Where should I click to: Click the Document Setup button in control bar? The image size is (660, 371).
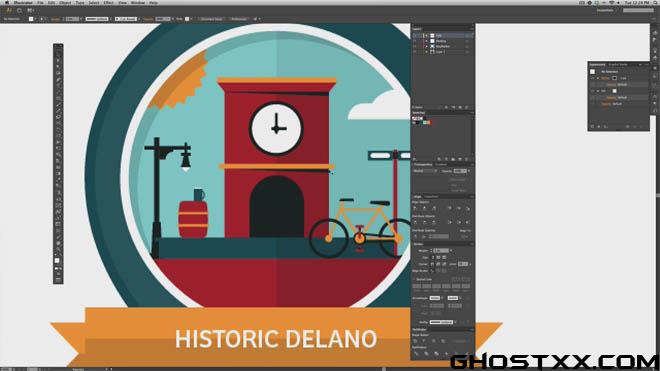(x=211, y=19)
